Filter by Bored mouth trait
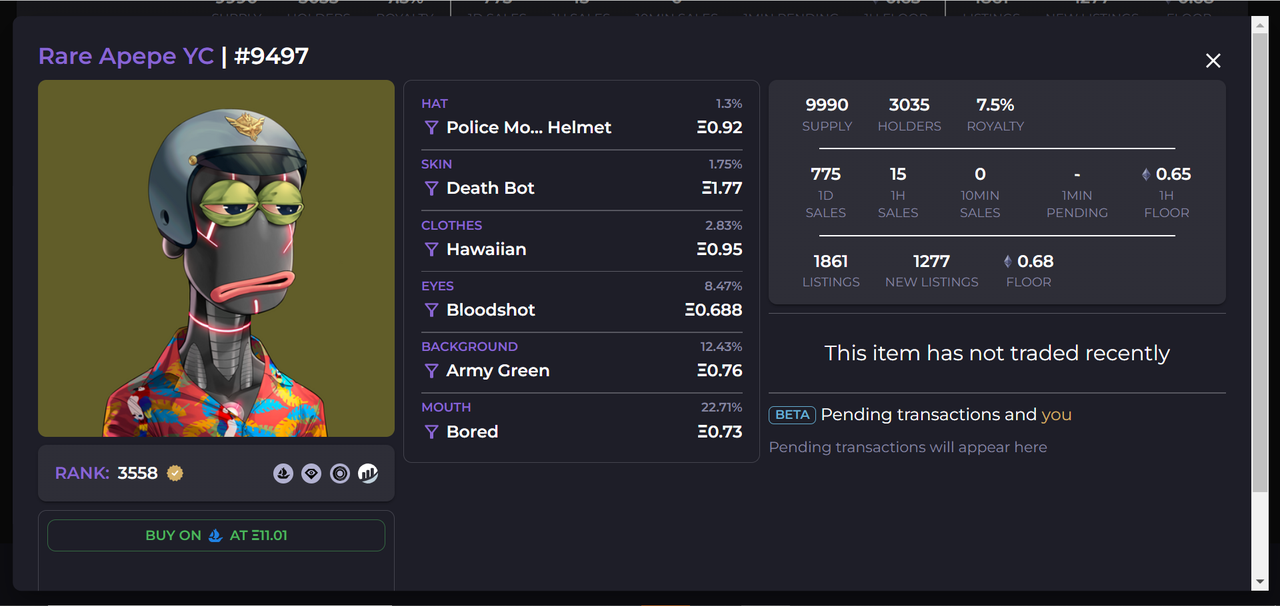This screenshot has height=606, width=1280. click(x=432, y=432)
